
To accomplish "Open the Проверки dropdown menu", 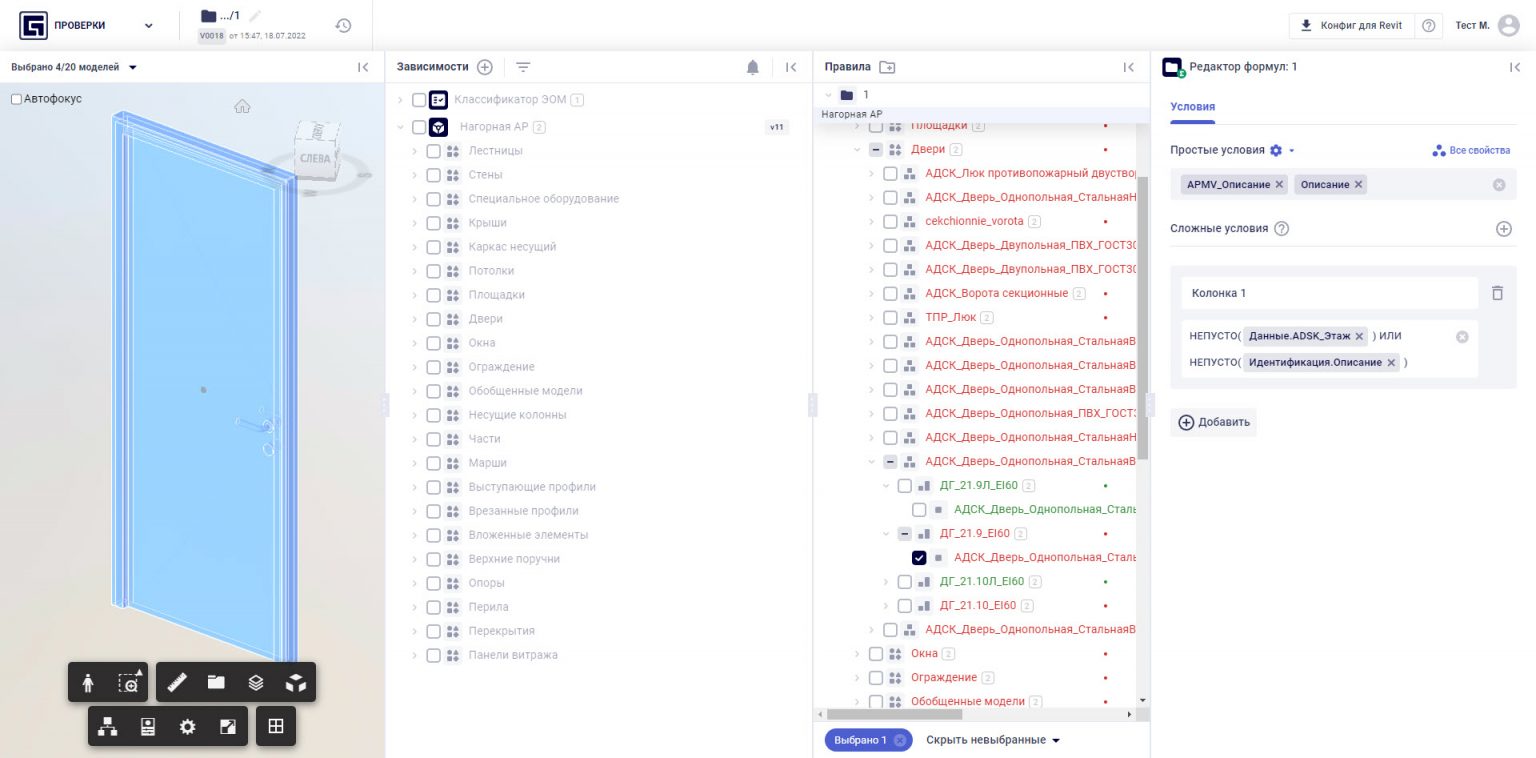I will [x=149, y=25].
